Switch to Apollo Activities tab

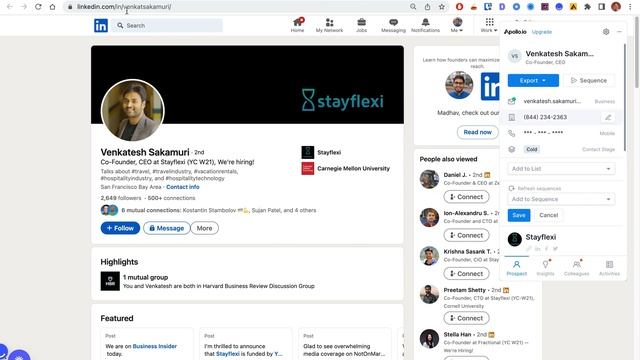tap(609, 268)
